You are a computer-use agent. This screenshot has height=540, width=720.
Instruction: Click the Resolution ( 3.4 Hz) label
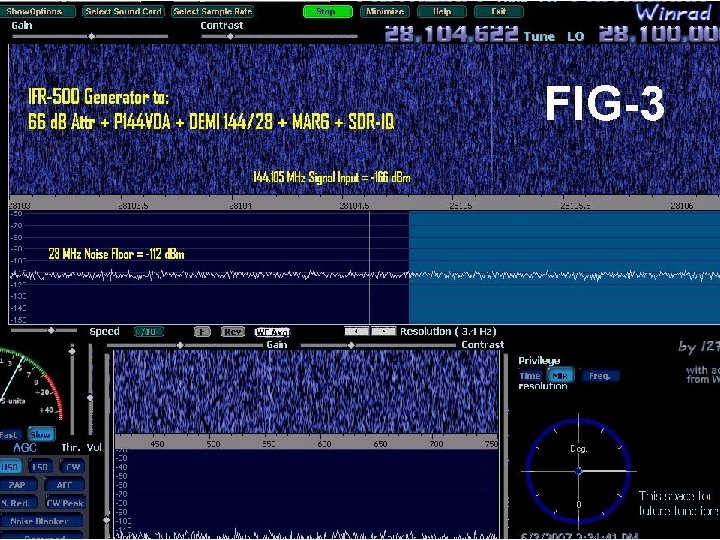click(448, 331)
